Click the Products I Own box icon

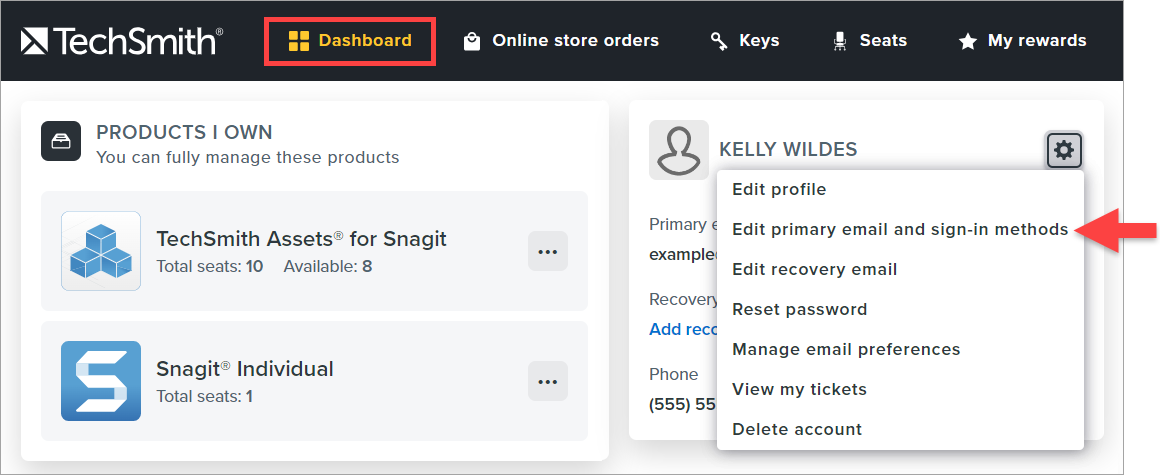(x=60, y=141)
